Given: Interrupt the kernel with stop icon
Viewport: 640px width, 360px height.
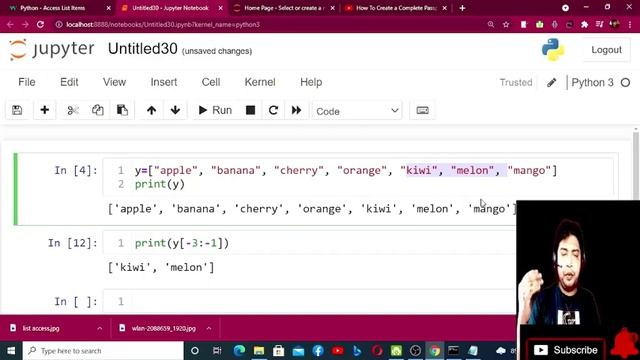Looking at the screenshot, I should click(x=251, y=110).
